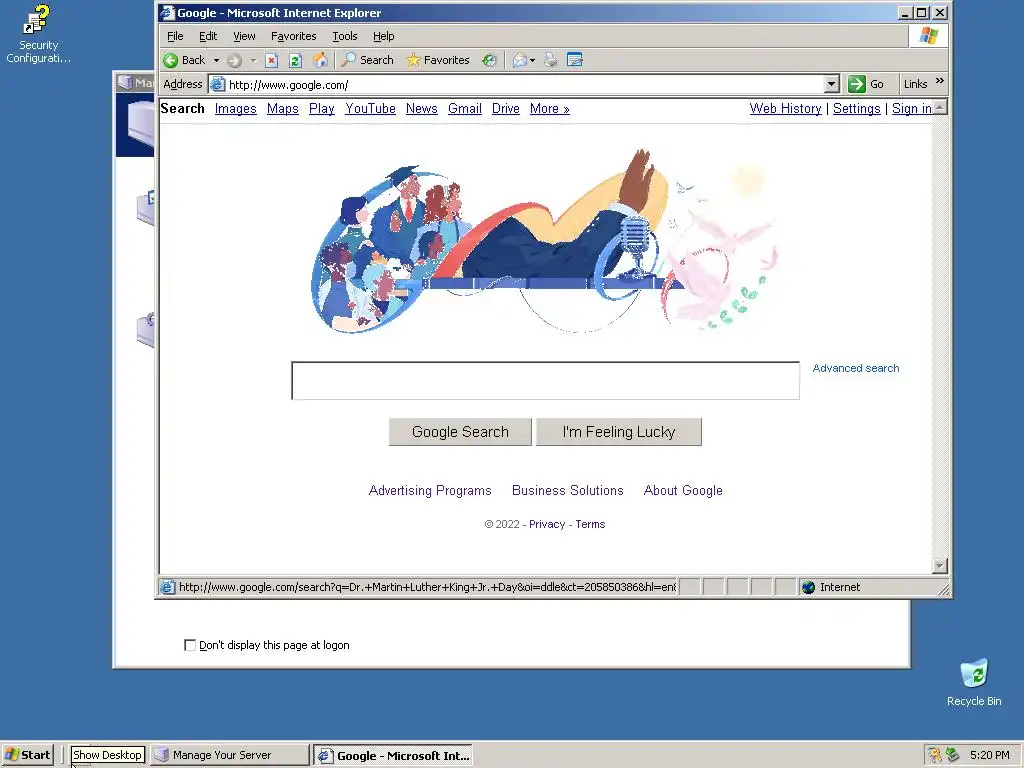Viewport: 1024px width, 768px height.
Task: Refresh the current page
Action: (295, 61)
